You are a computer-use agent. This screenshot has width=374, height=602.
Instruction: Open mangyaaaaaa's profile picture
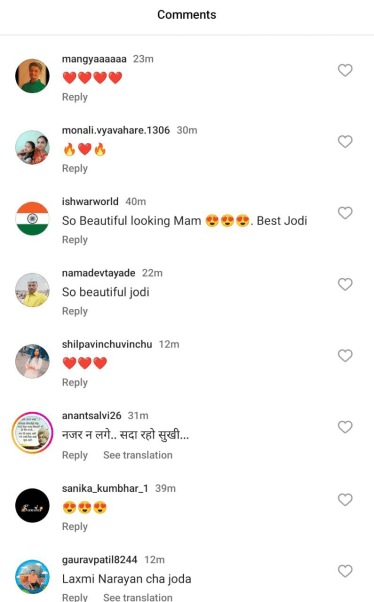click(32, 76)
